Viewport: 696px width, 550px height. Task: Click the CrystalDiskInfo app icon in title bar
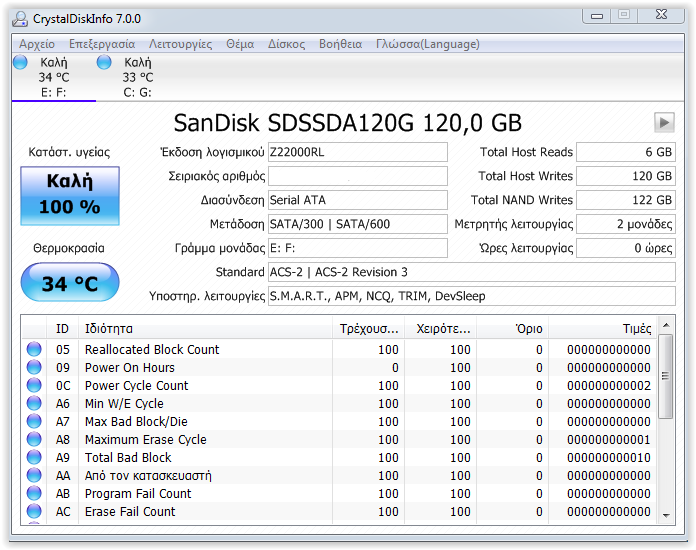pos(20,19)
